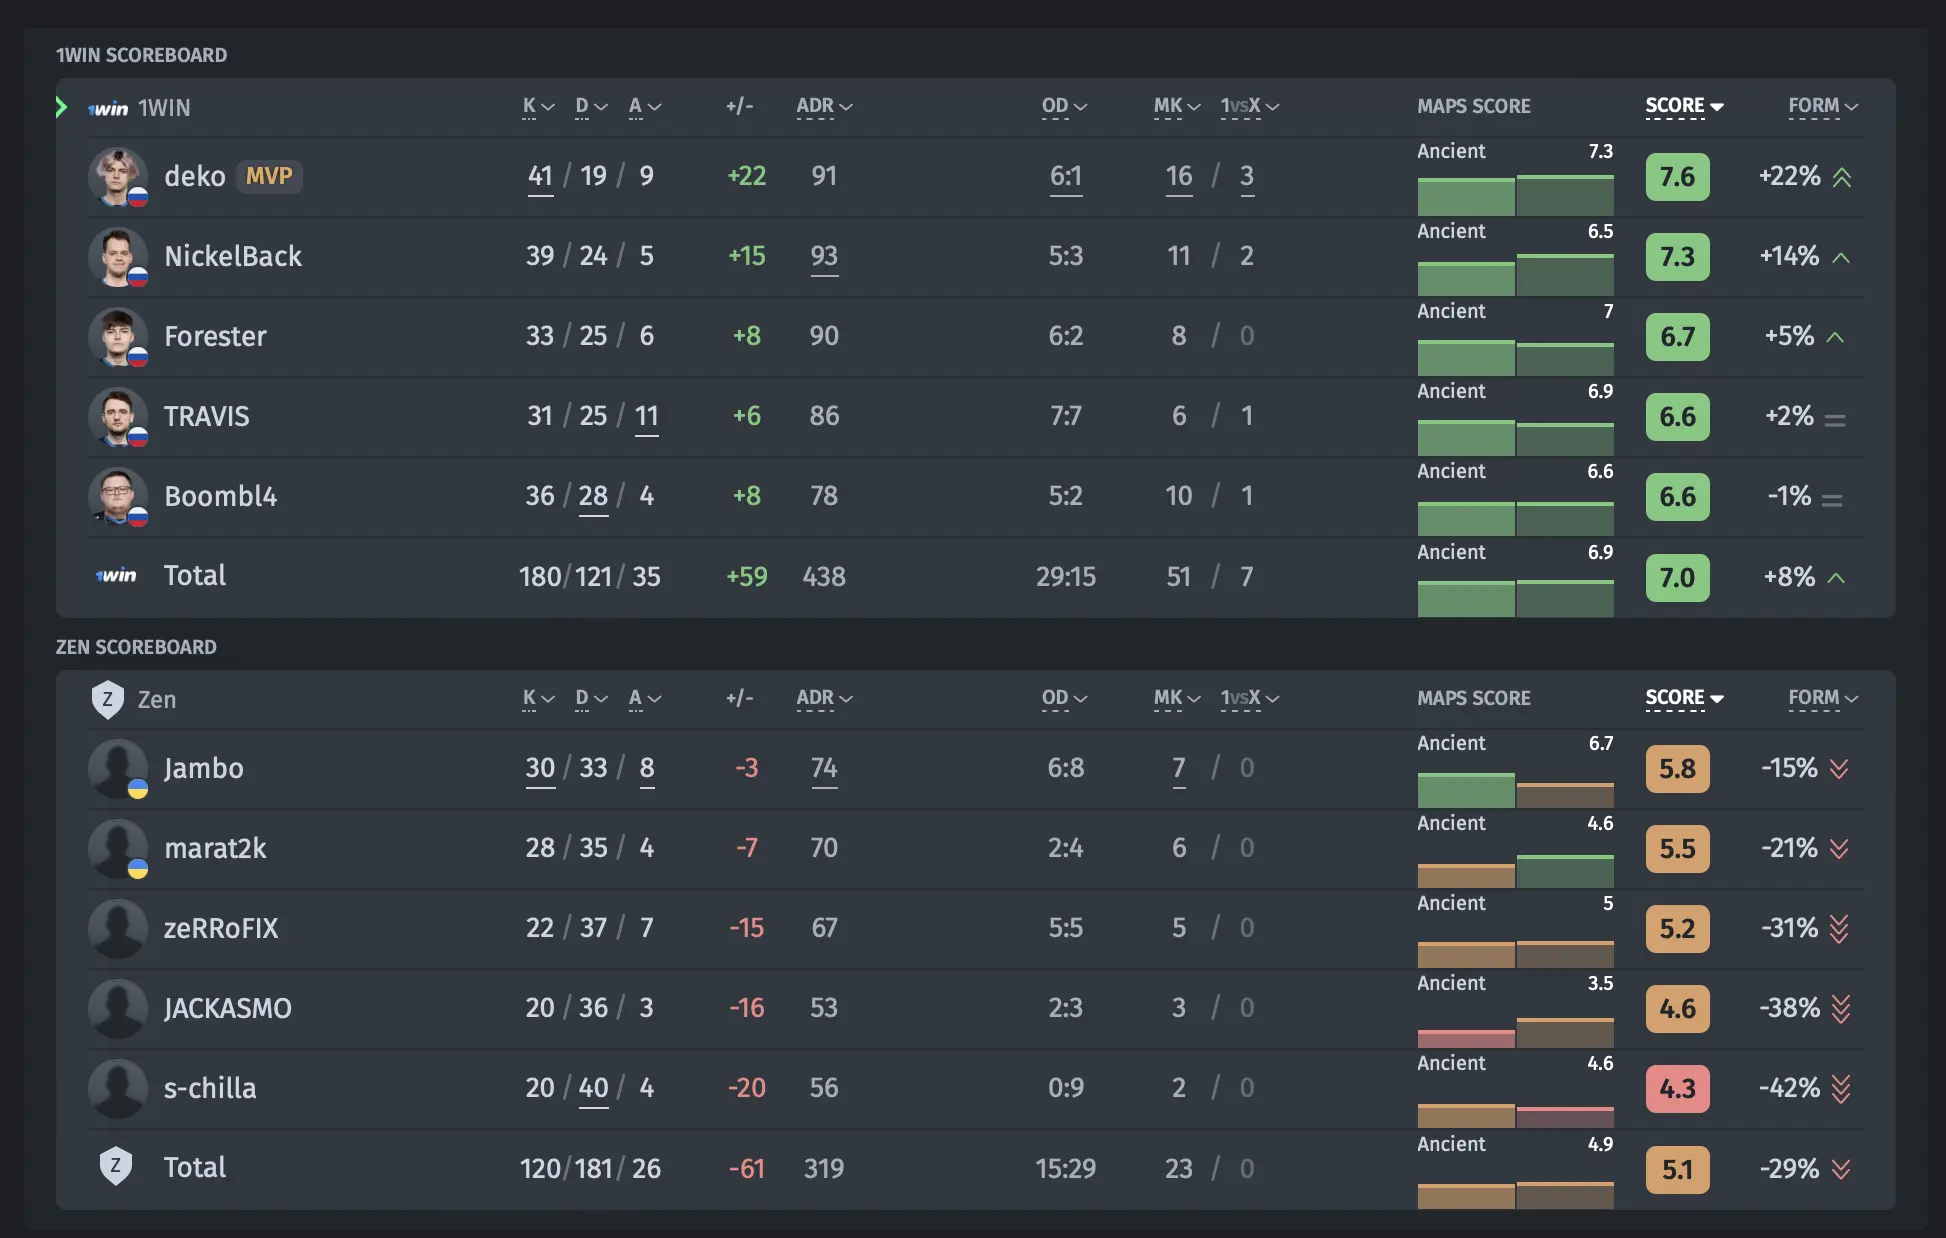Sort 1WIN table by SCORE

point(1684,106)
